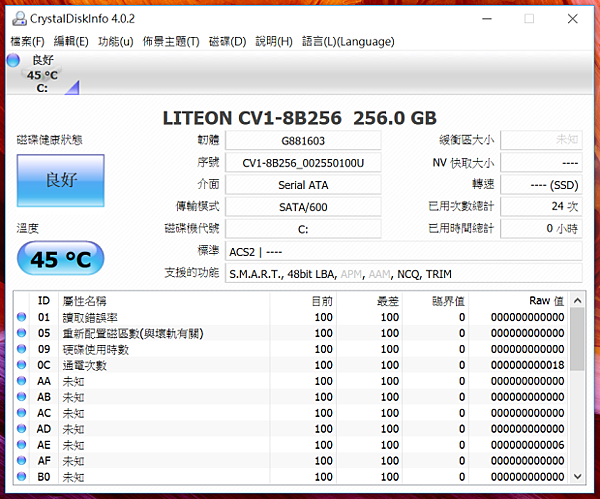Click status orb for attribute AB
Viewport: 600px width, 499px height.
click(x=21, y=397)
